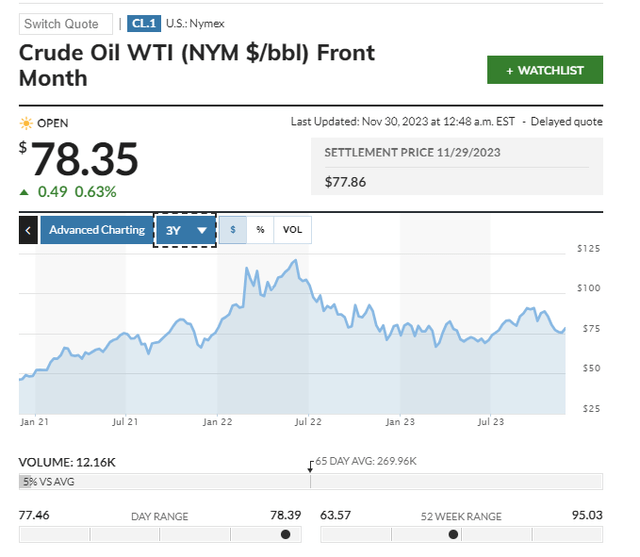Click the CL.1 ticker badge
640x557 pixels.
(x=144, y=24)
